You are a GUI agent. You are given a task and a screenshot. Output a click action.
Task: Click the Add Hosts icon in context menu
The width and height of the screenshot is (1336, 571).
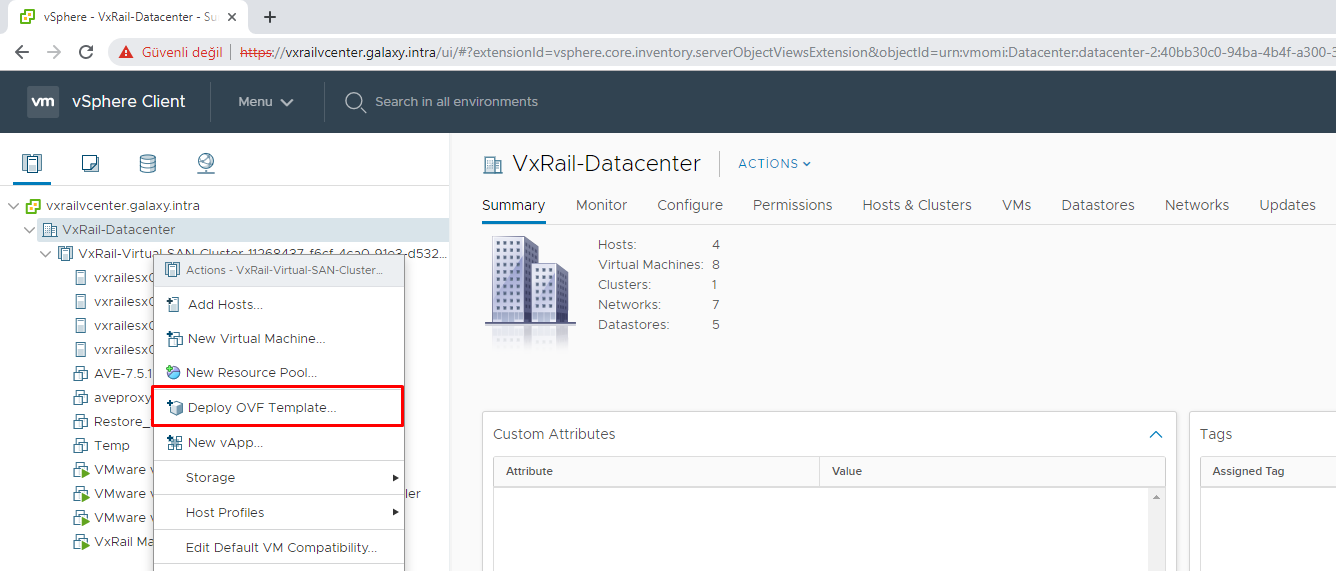174,305
